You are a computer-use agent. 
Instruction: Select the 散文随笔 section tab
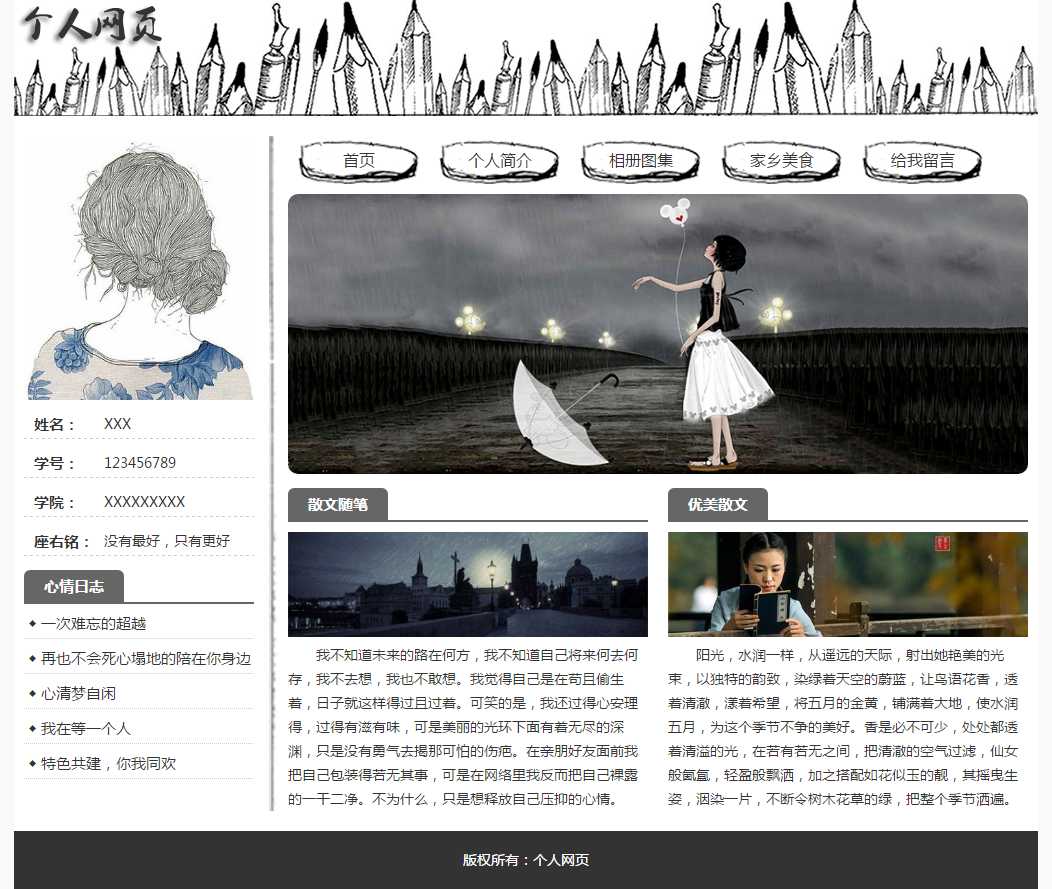[337, 505]
